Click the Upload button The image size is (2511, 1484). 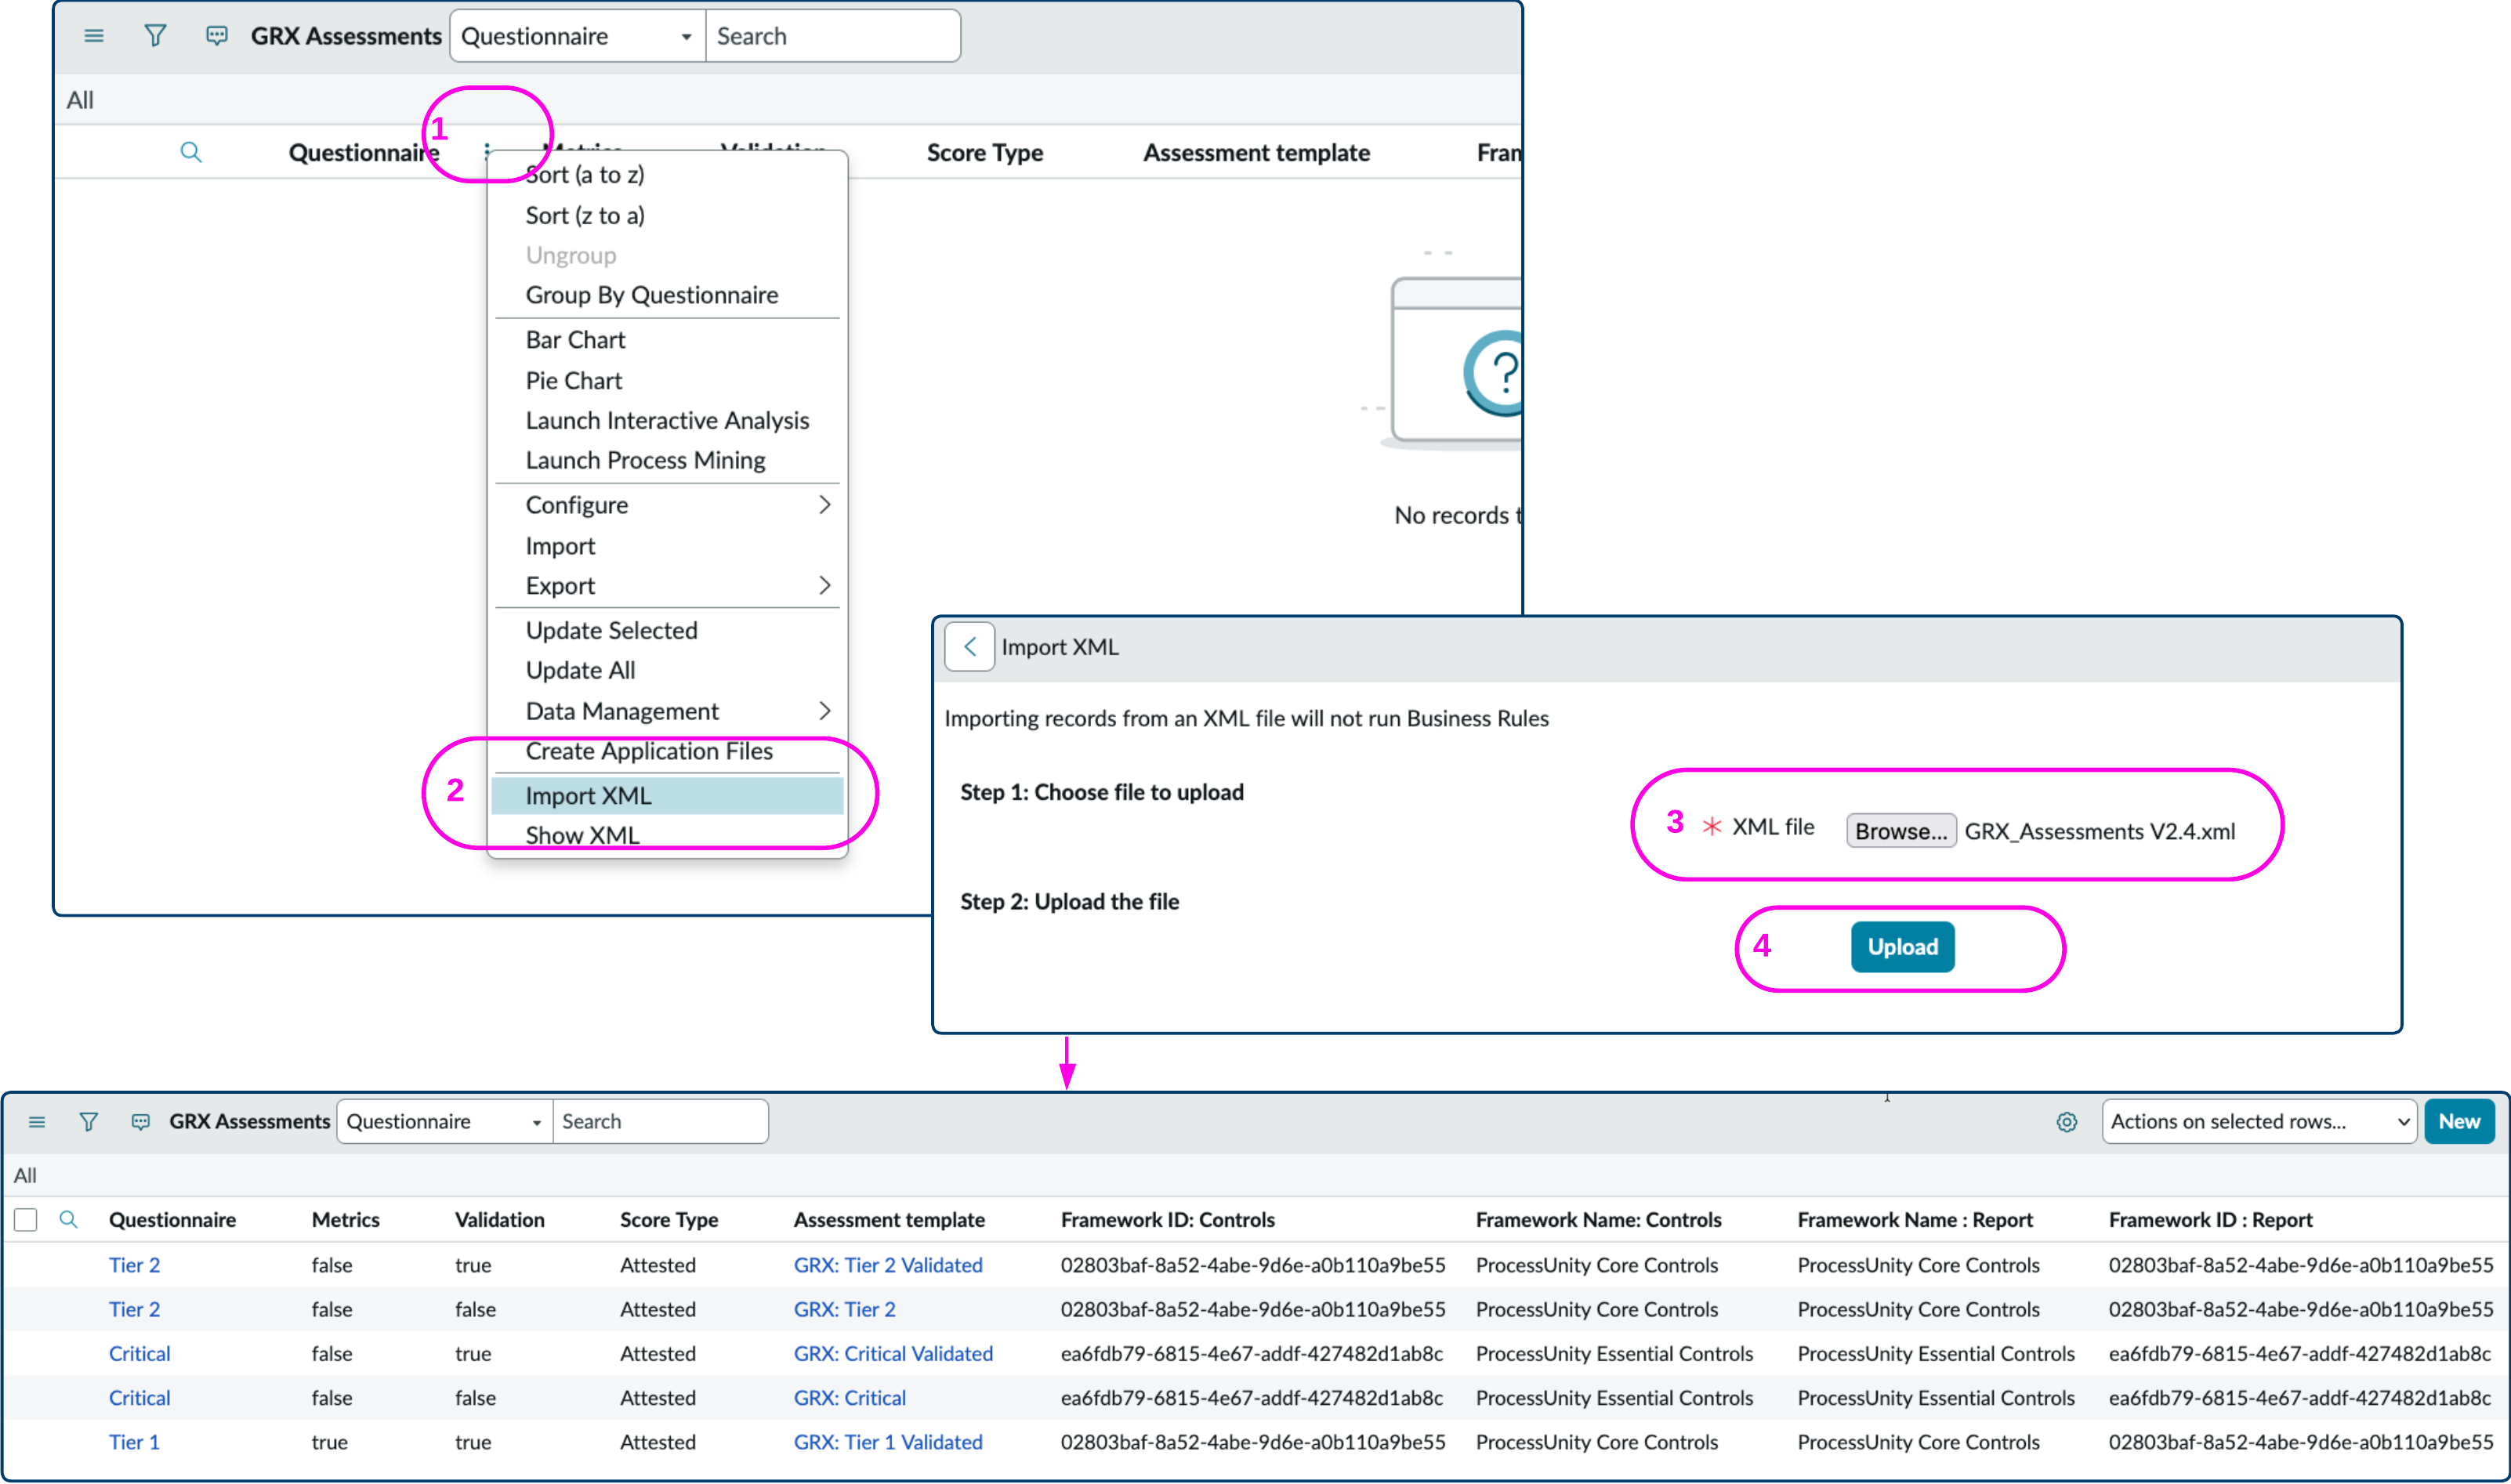(1903, 947)
